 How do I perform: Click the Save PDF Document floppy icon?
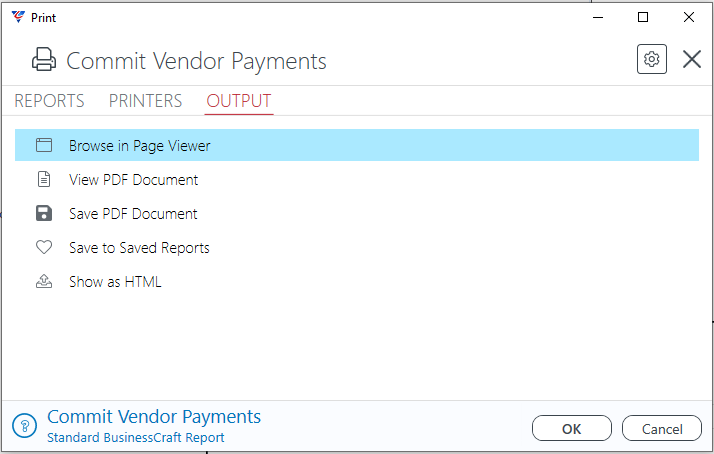click(x=44, y=213)
